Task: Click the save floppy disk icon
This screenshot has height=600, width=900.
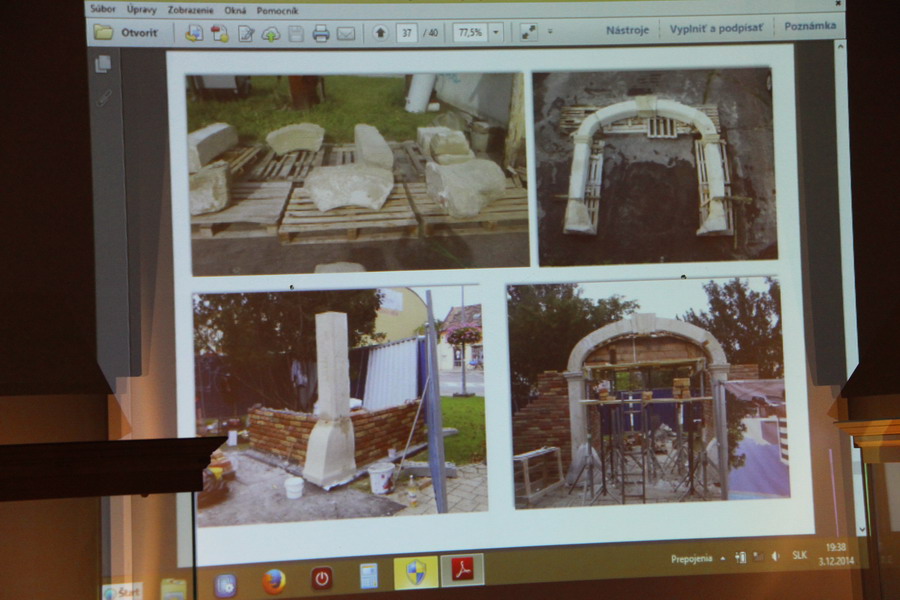Action: 296,34
